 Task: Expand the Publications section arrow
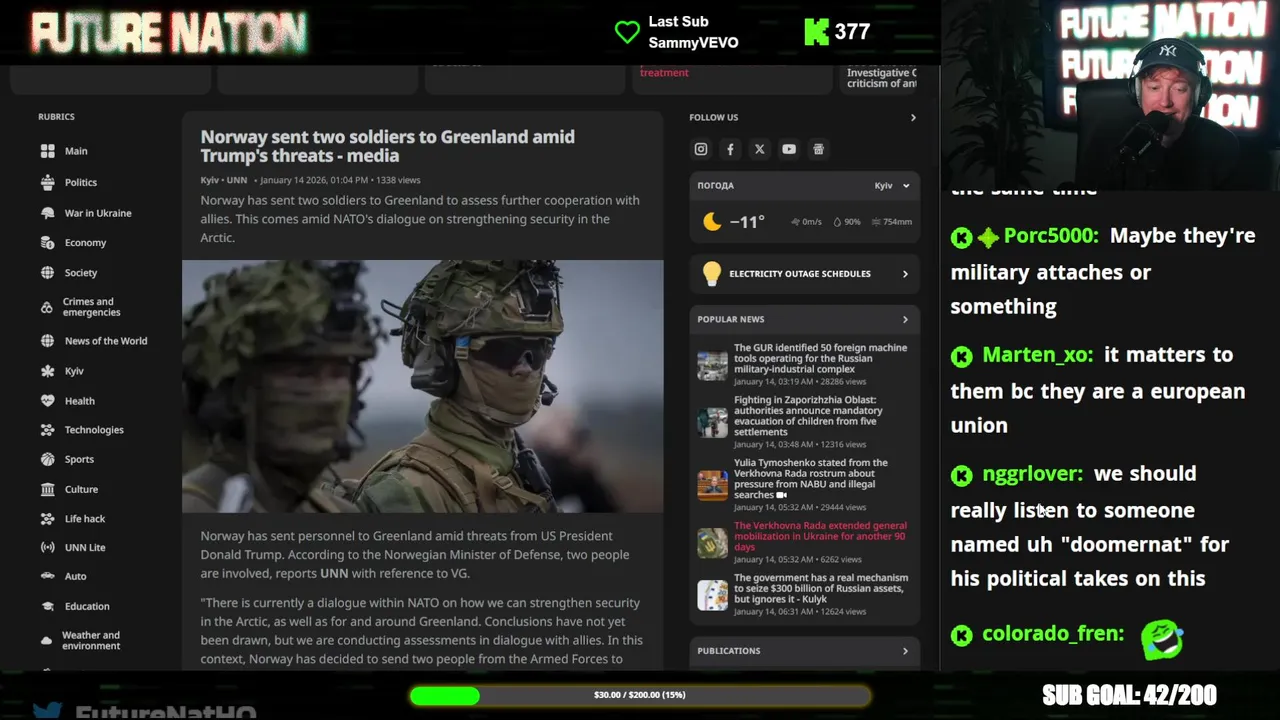[x=905, y=651]
